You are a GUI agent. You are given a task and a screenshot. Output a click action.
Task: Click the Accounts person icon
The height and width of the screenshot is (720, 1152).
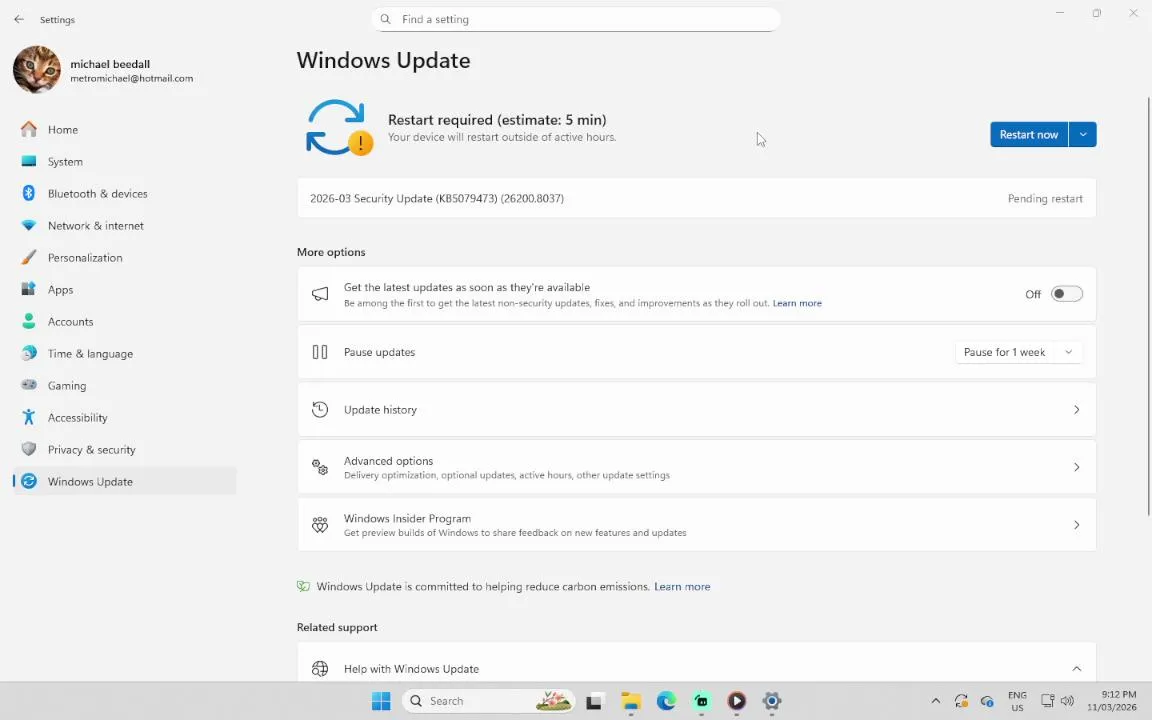[29, 321]
